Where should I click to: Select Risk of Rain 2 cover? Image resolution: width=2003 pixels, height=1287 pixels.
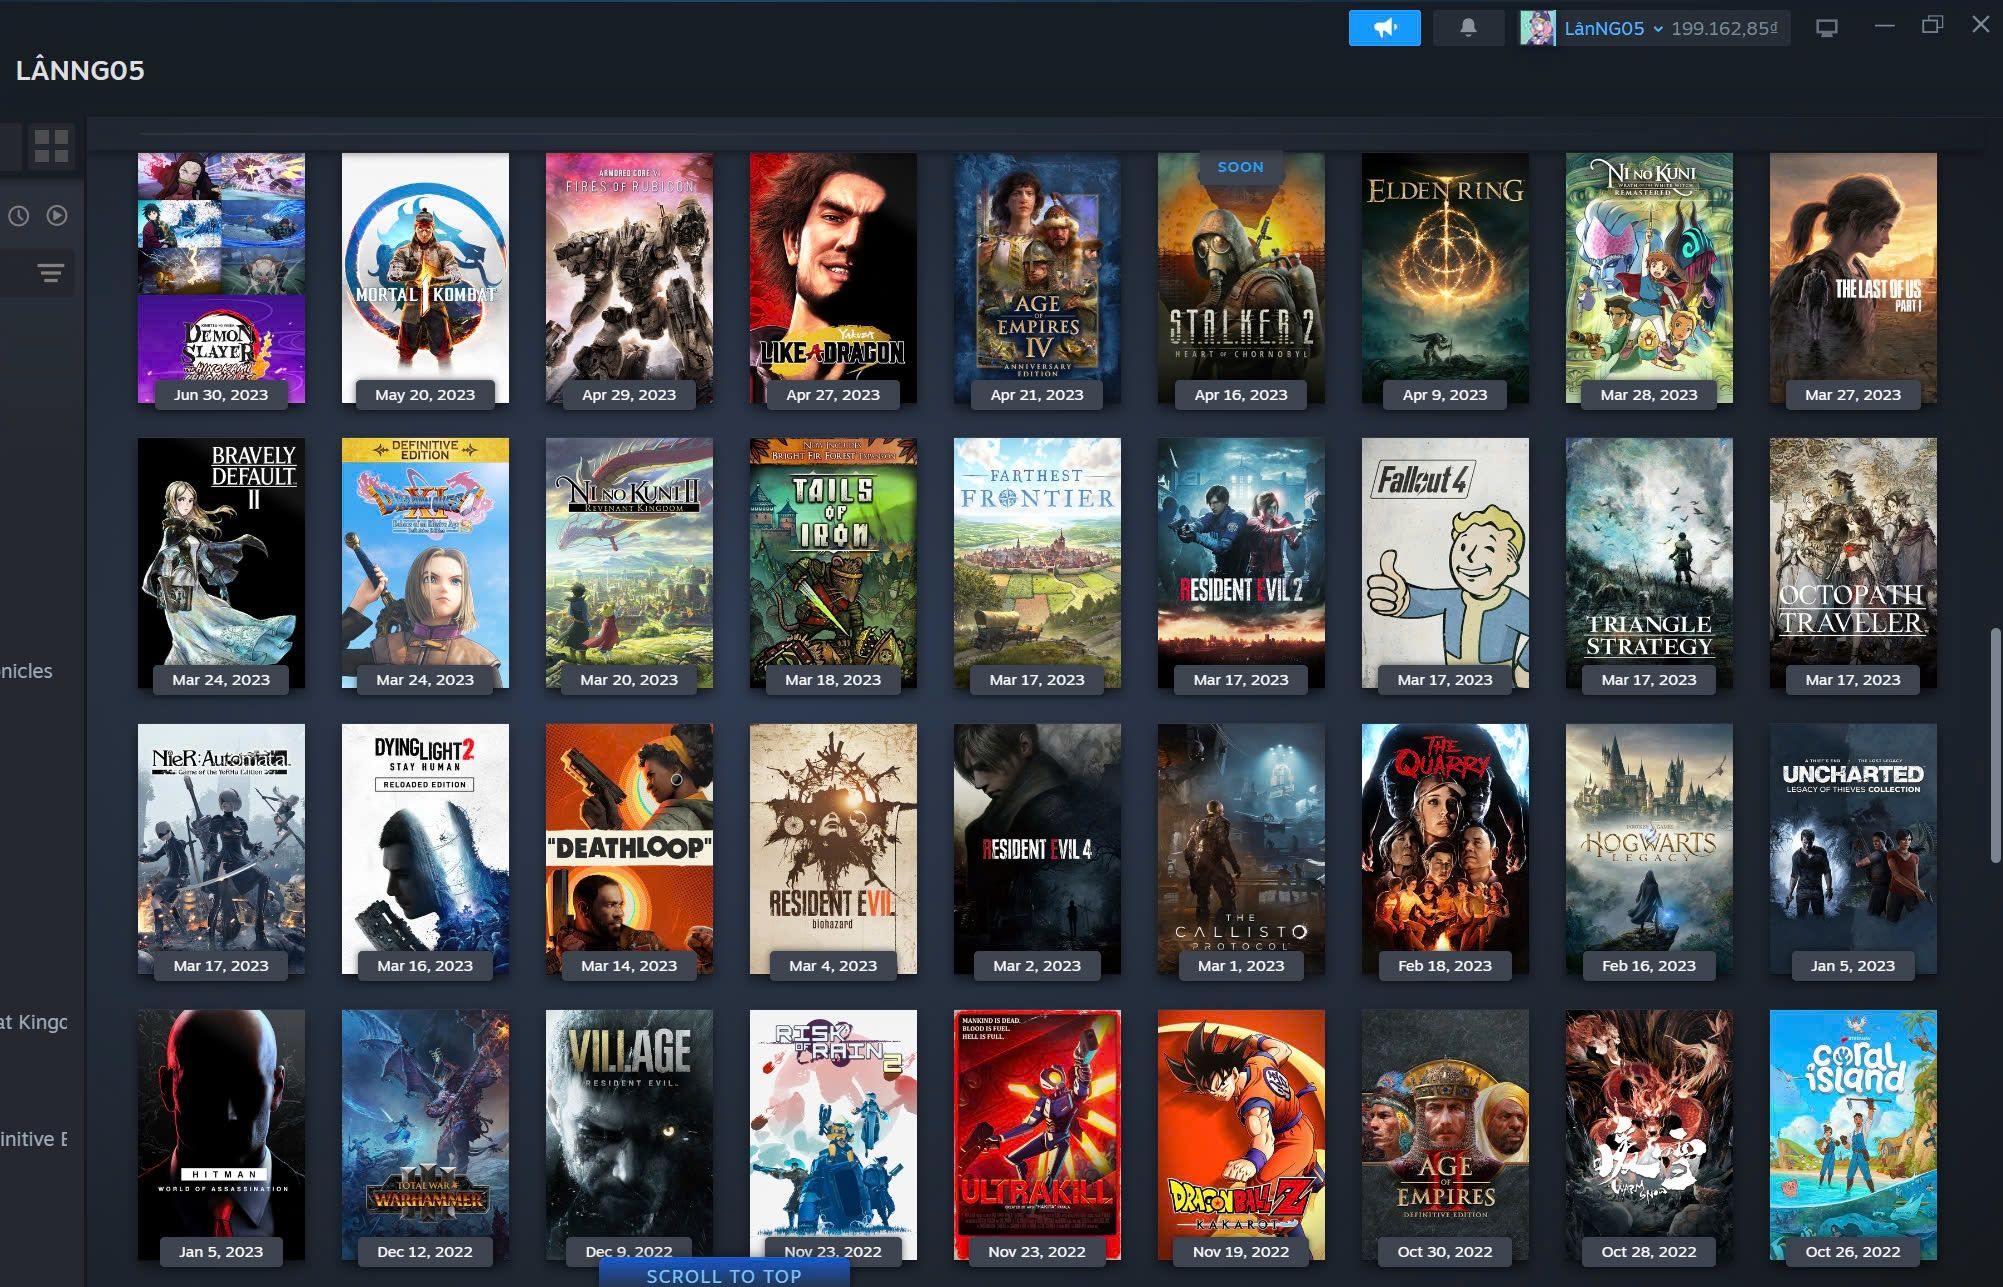(x=833, y=1135)
